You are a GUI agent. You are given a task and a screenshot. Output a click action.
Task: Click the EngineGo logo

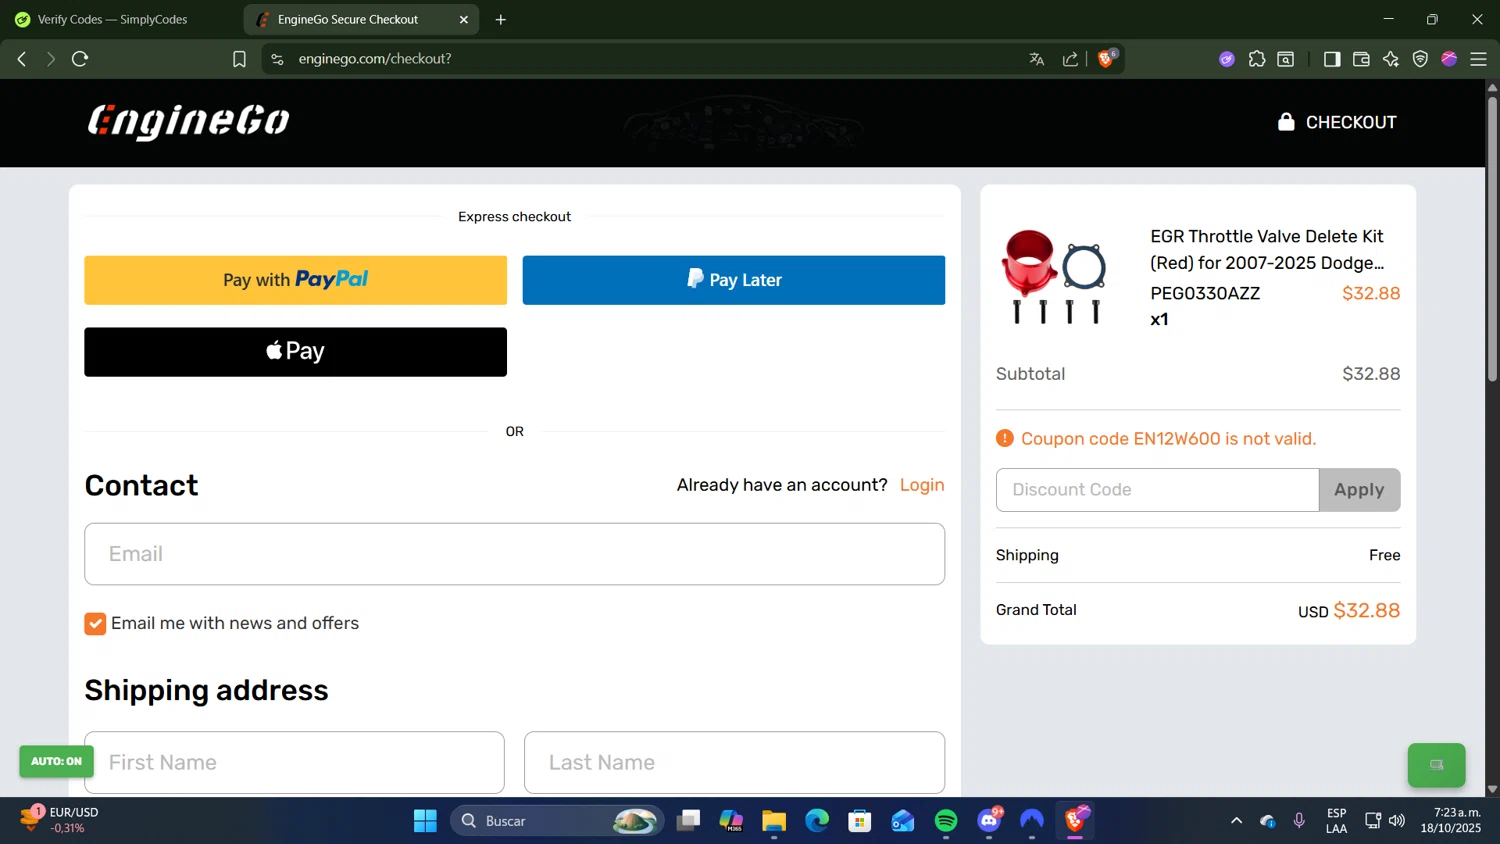tap(189, 122)
